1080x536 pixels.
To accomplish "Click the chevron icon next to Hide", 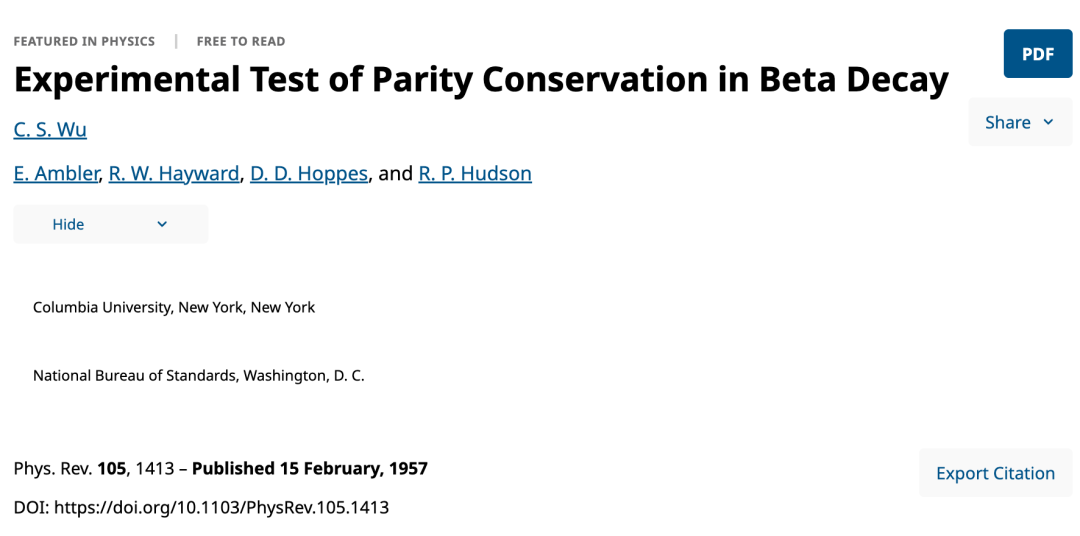I will pos(162,224).
